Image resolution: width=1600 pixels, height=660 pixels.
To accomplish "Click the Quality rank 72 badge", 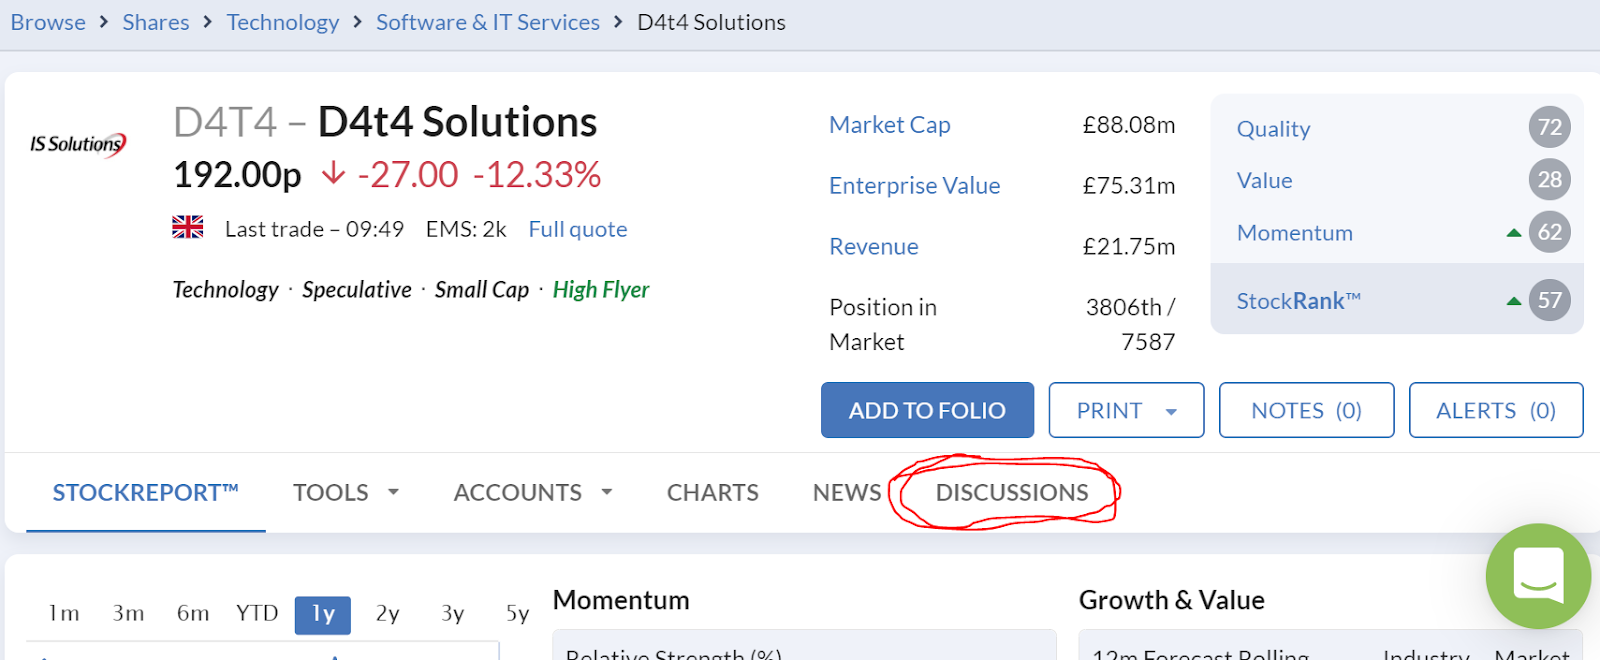I will click(1550, 127).
